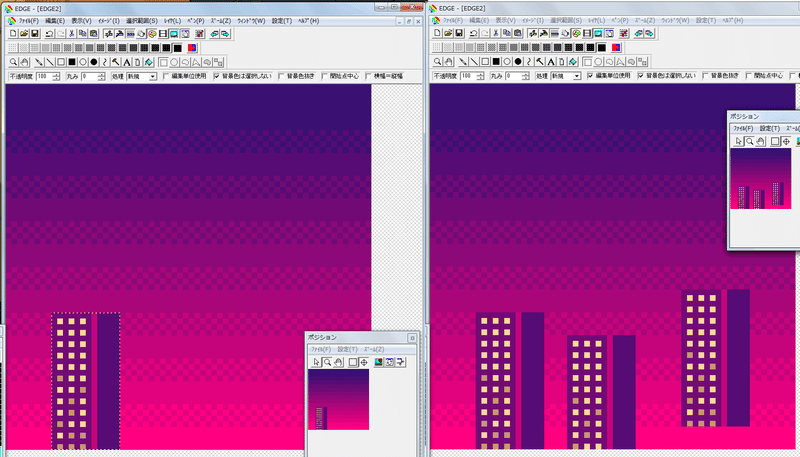This screenshot has width=800, height=457.
Task: Select Magnifier zoom tool in left window
Action: [x=13, y=62]
